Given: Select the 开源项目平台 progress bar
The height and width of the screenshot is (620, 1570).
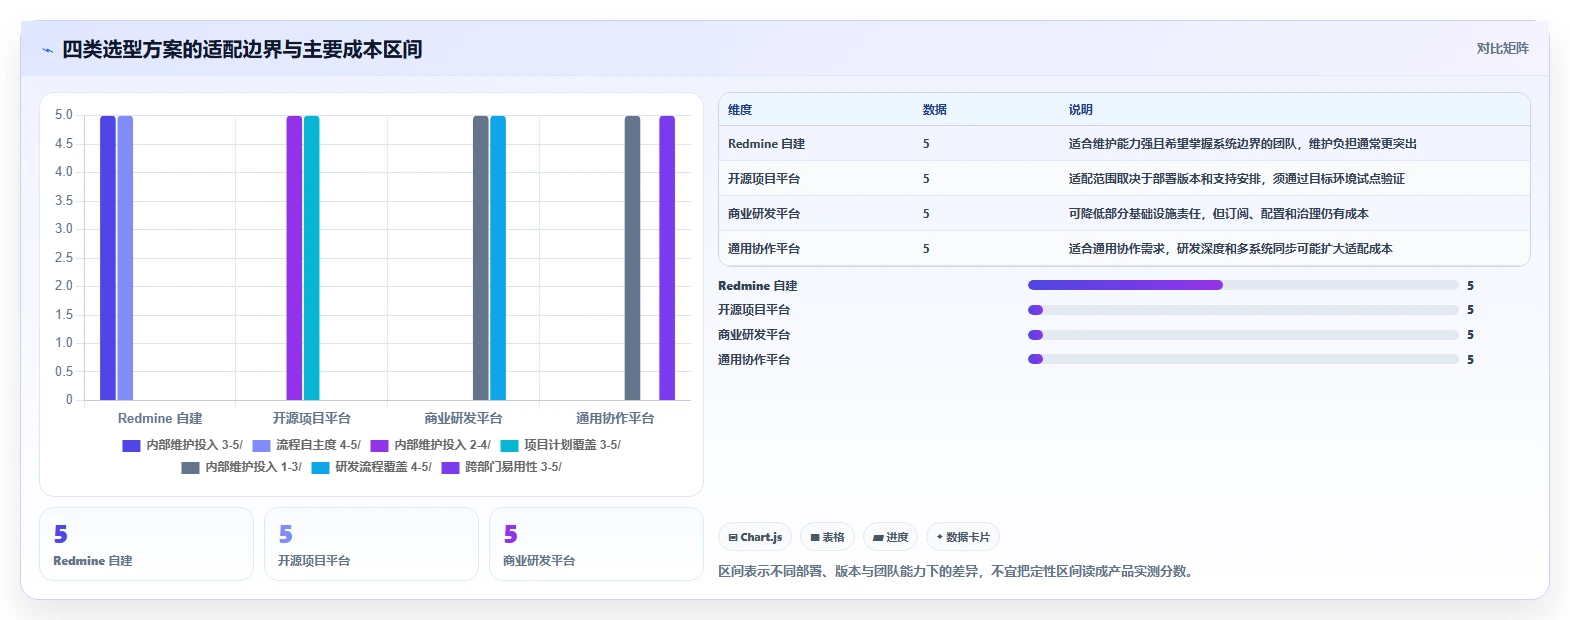Looking at the screenshot, I should 1243,310.
